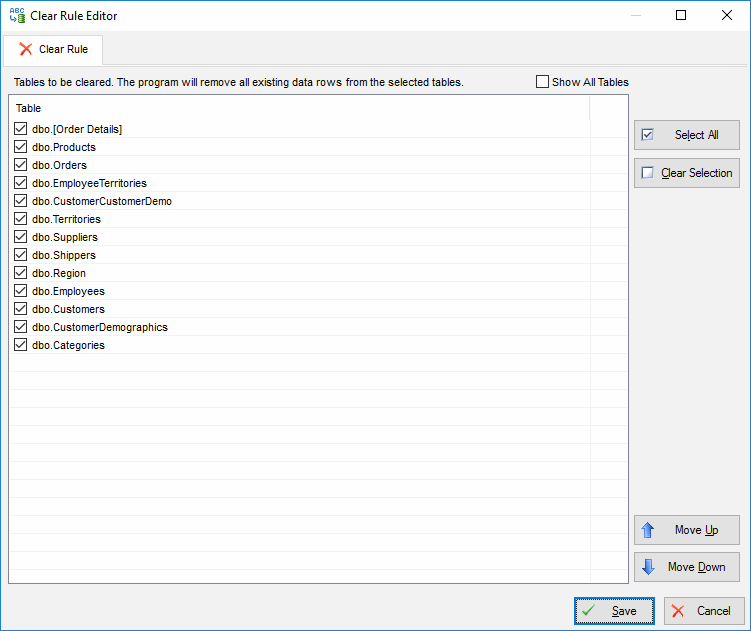Cancel the clear rule editor
The width and height of the screenshot is (751, 631).
[704, 611]
